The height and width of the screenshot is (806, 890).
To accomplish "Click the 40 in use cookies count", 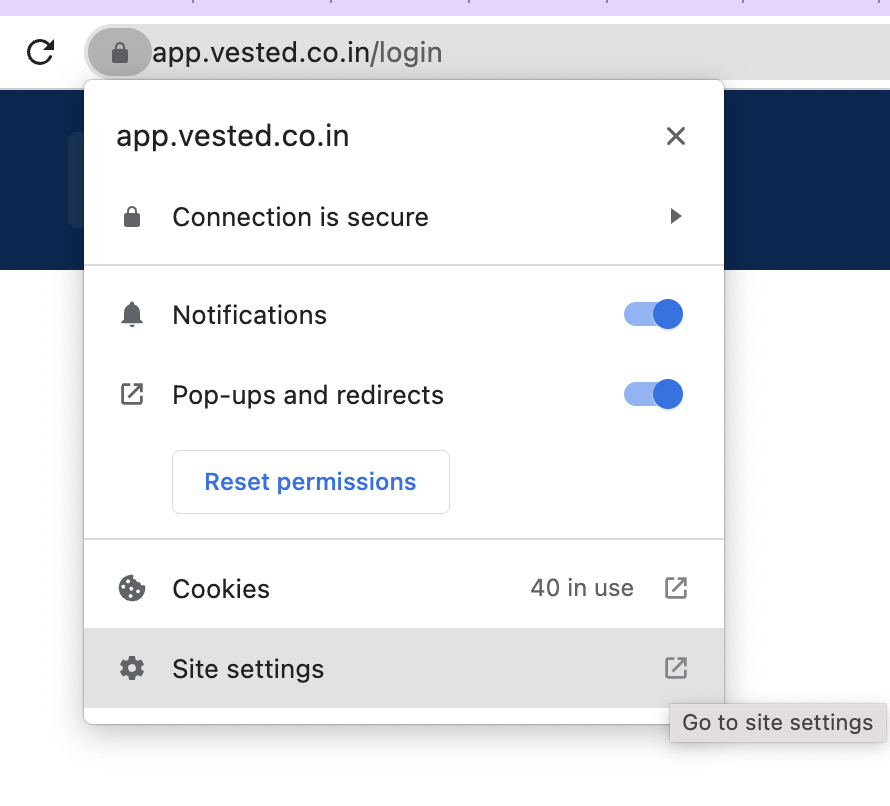I will pyautogui.click(x=582, y=588).
